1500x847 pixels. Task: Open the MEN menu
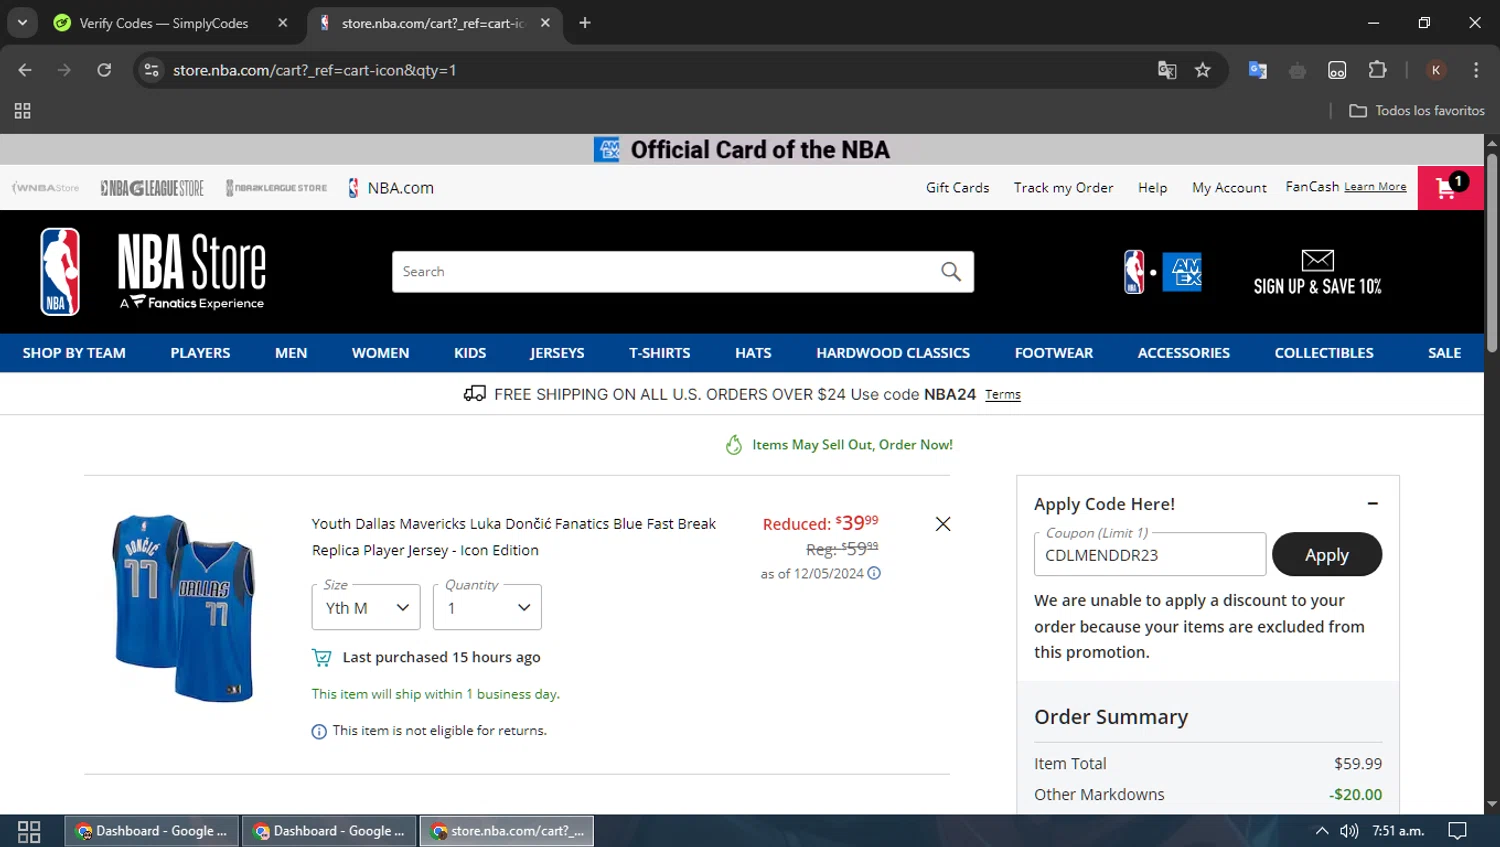[x=291, y=353]
